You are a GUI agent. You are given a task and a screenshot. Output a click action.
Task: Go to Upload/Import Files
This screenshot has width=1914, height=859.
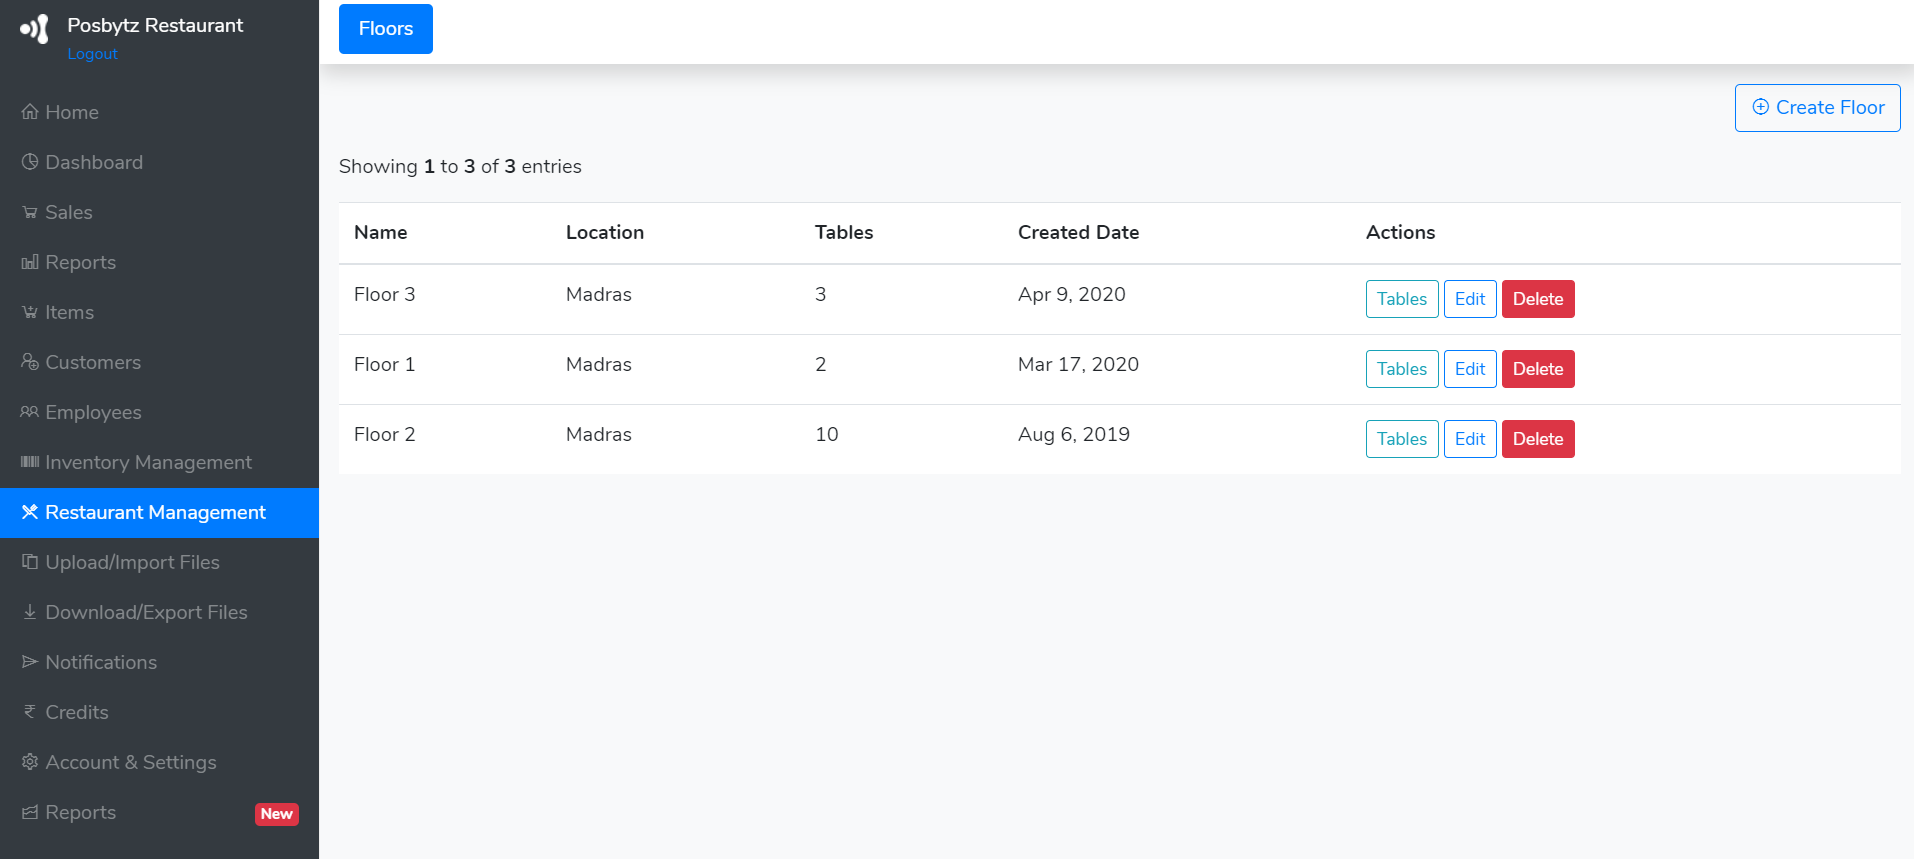(x=132, y=563)
